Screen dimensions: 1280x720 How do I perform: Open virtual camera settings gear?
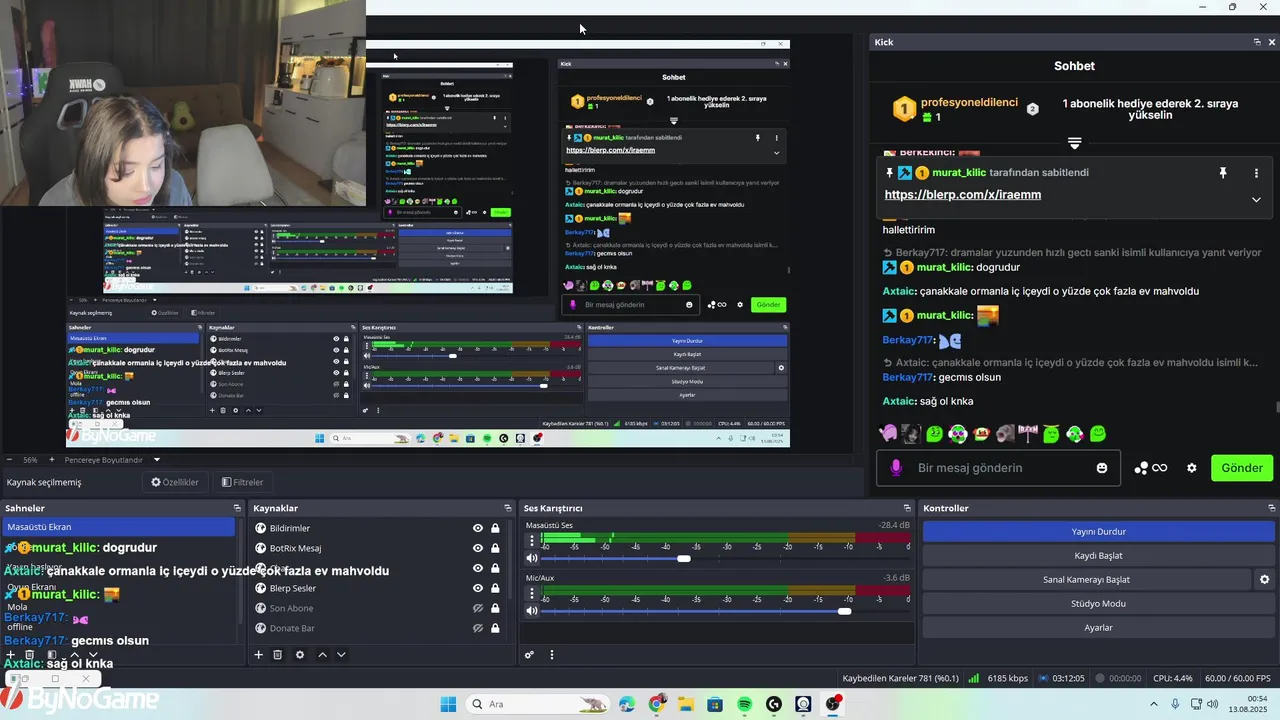tap(1264, 579)
